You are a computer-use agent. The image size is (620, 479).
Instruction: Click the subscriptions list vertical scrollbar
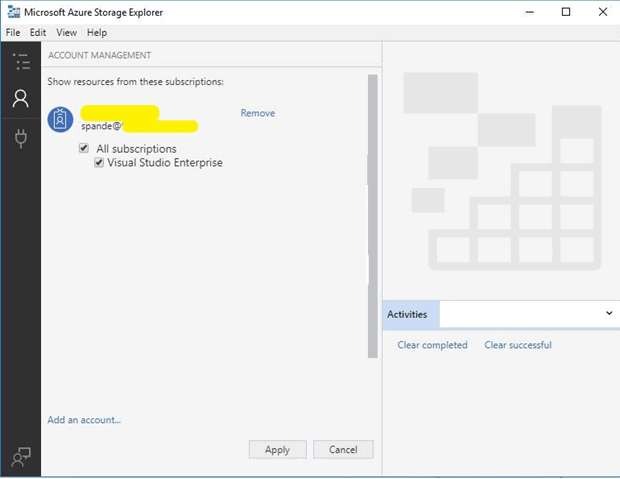[x=372, y=216]
